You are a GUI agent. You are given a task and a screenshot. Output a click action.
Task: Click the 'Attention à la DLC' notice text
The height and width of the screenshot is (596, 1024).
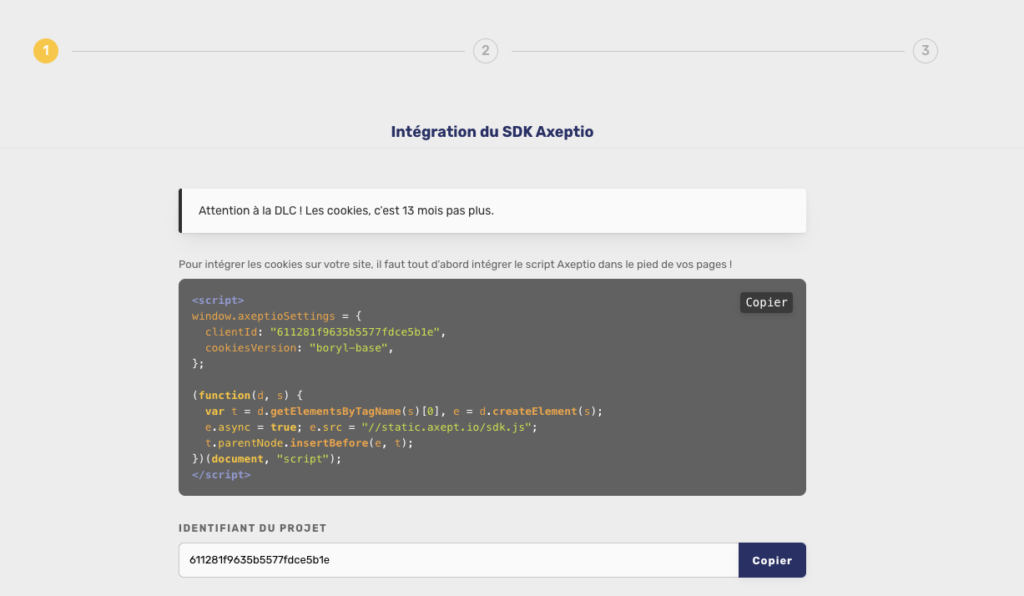(x=346, y=211)
